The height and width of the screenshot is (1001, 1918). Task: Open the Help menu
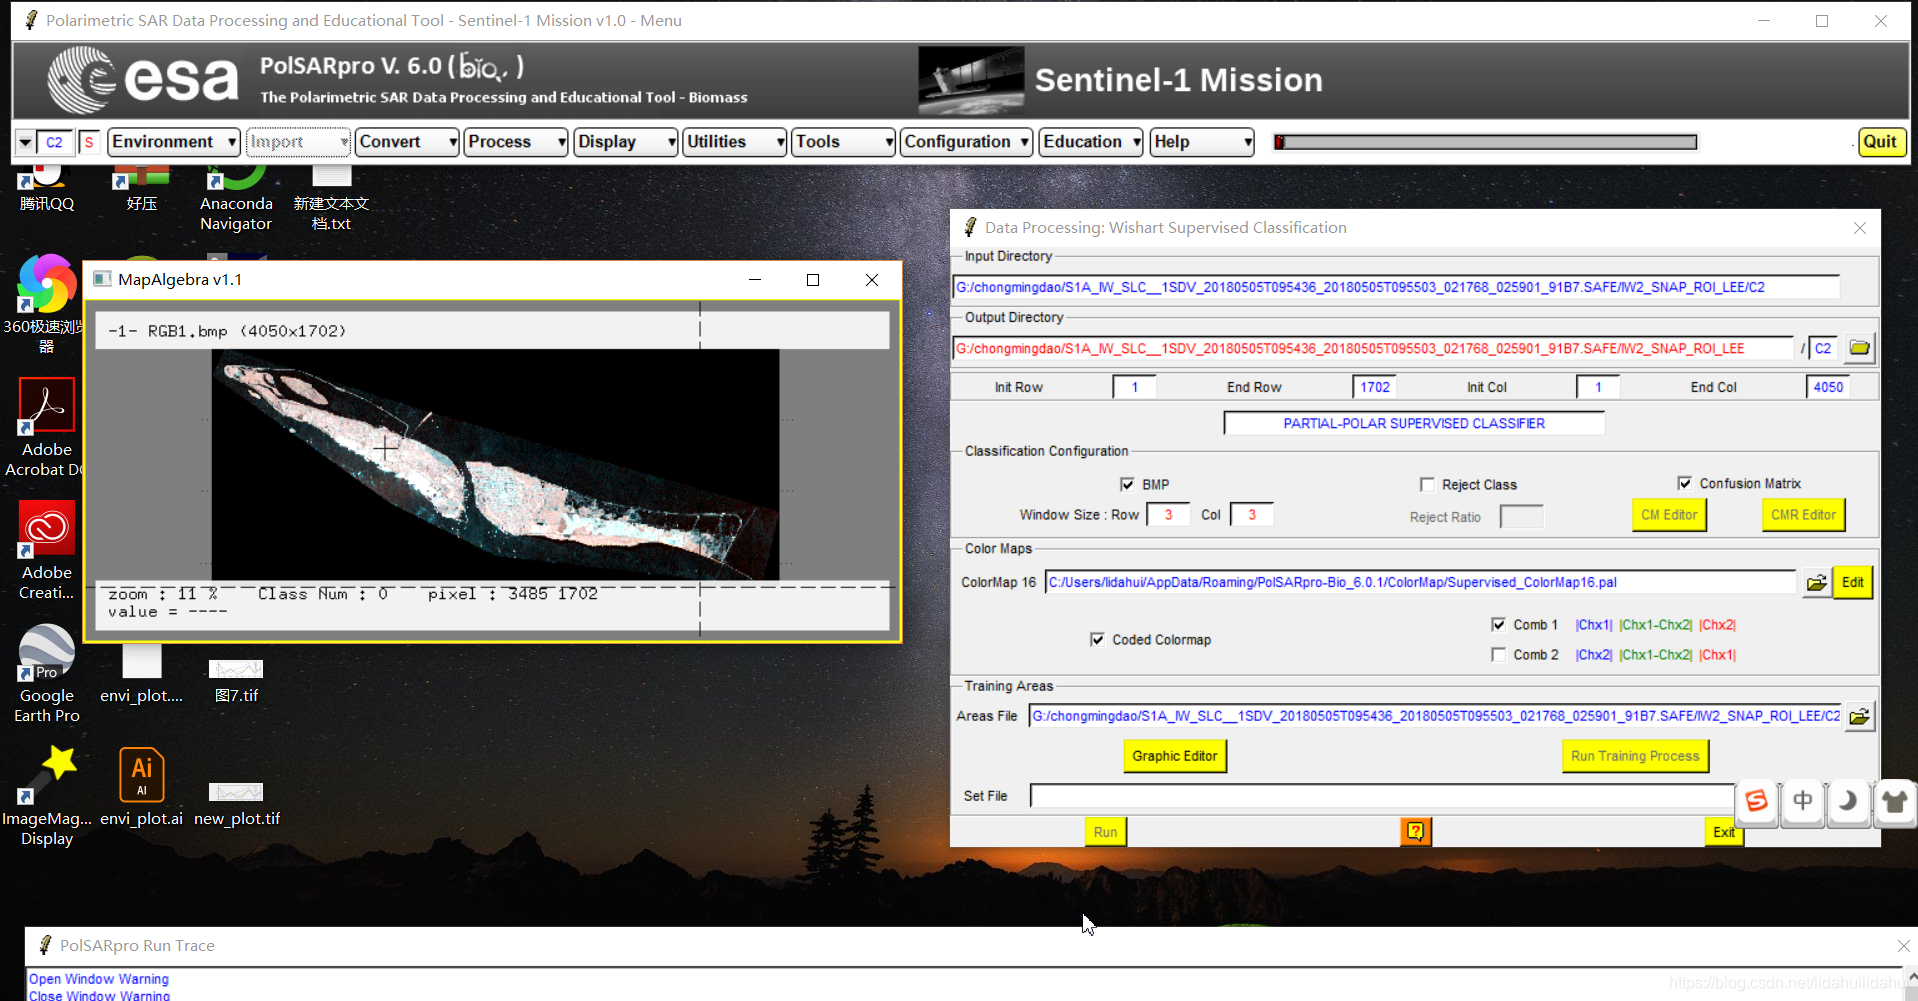[x=1202, y=142]
